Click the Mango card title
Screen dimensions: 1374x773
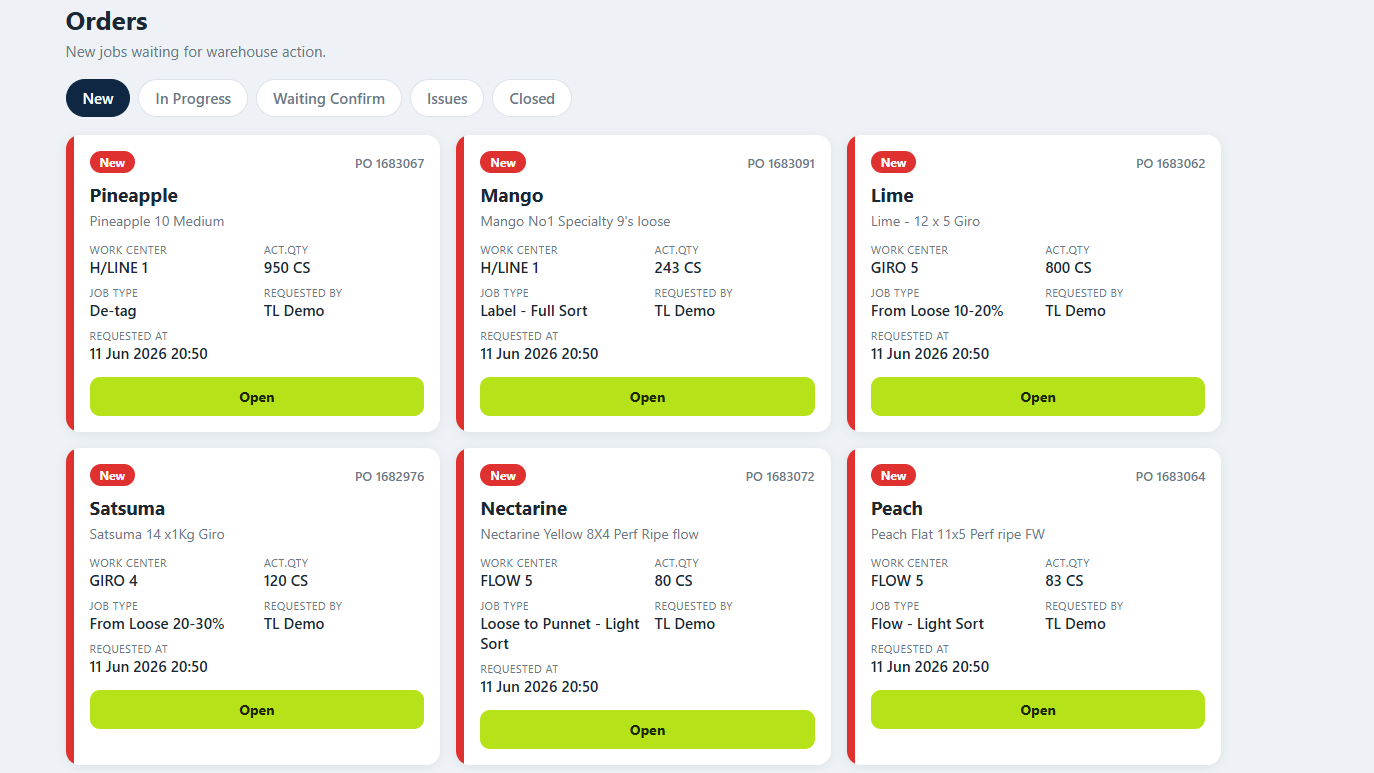512,196
